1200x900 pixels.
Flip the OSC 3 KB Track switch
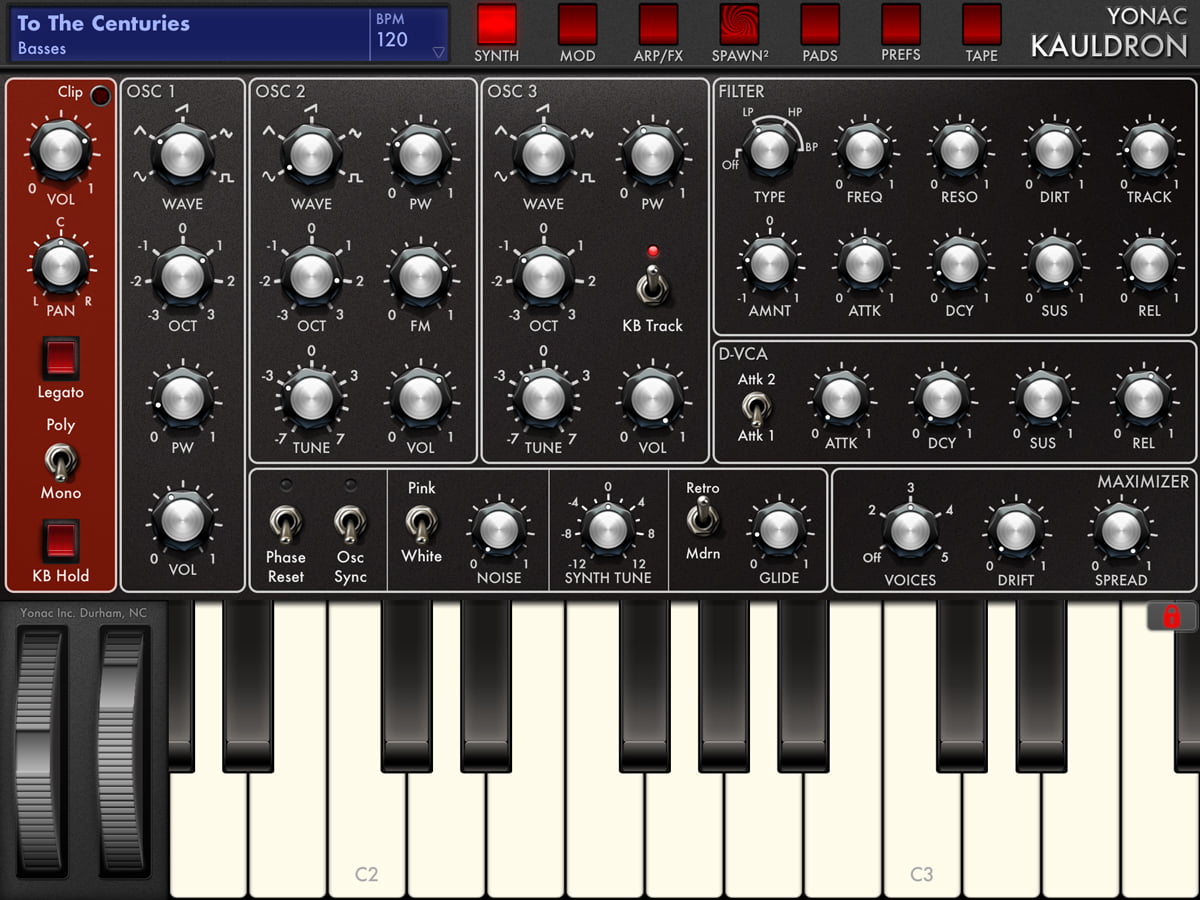pyautogui.click(x=652, y=286)
